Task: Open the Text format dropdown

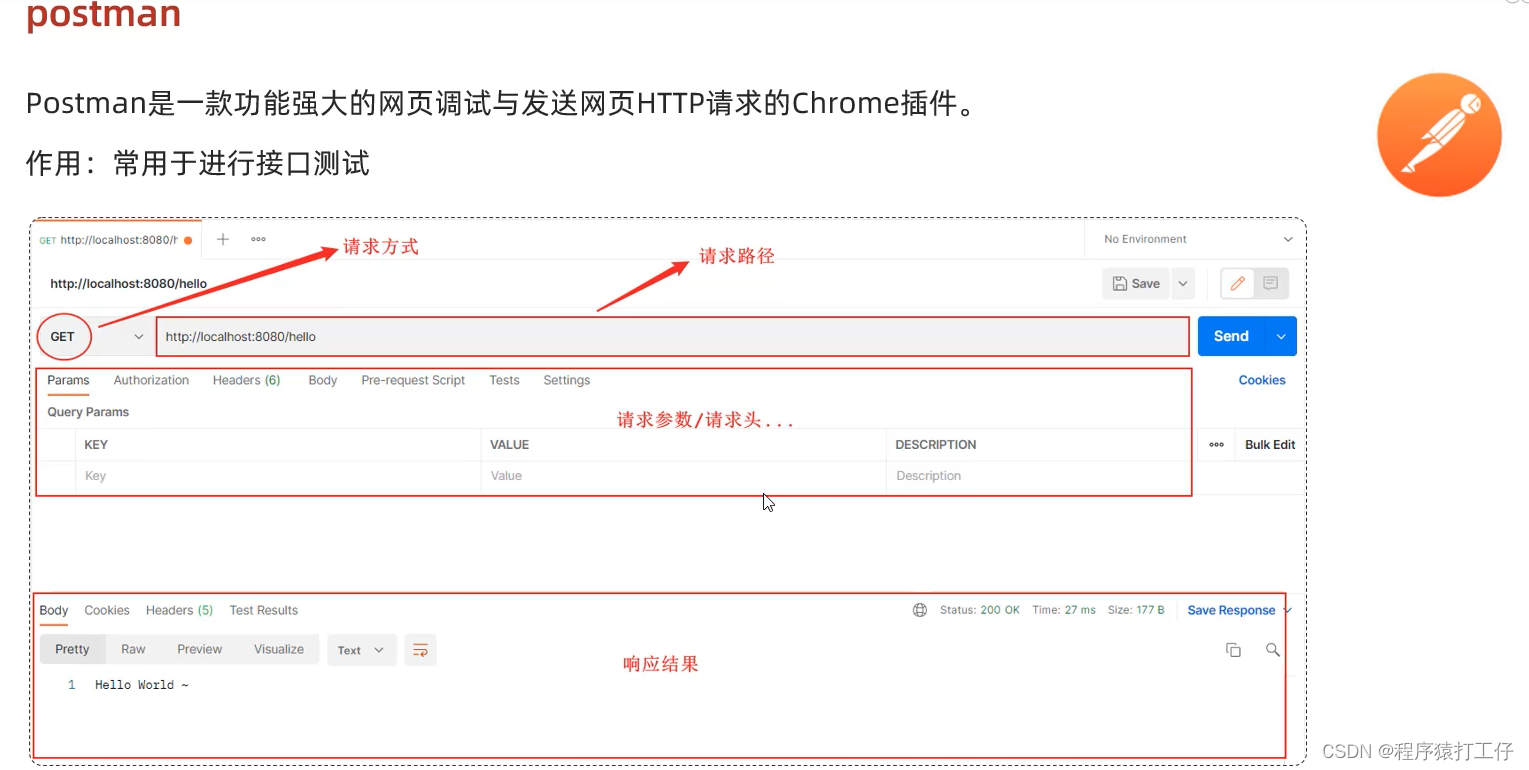Action: pyautogui.click(x=361, y=650)
